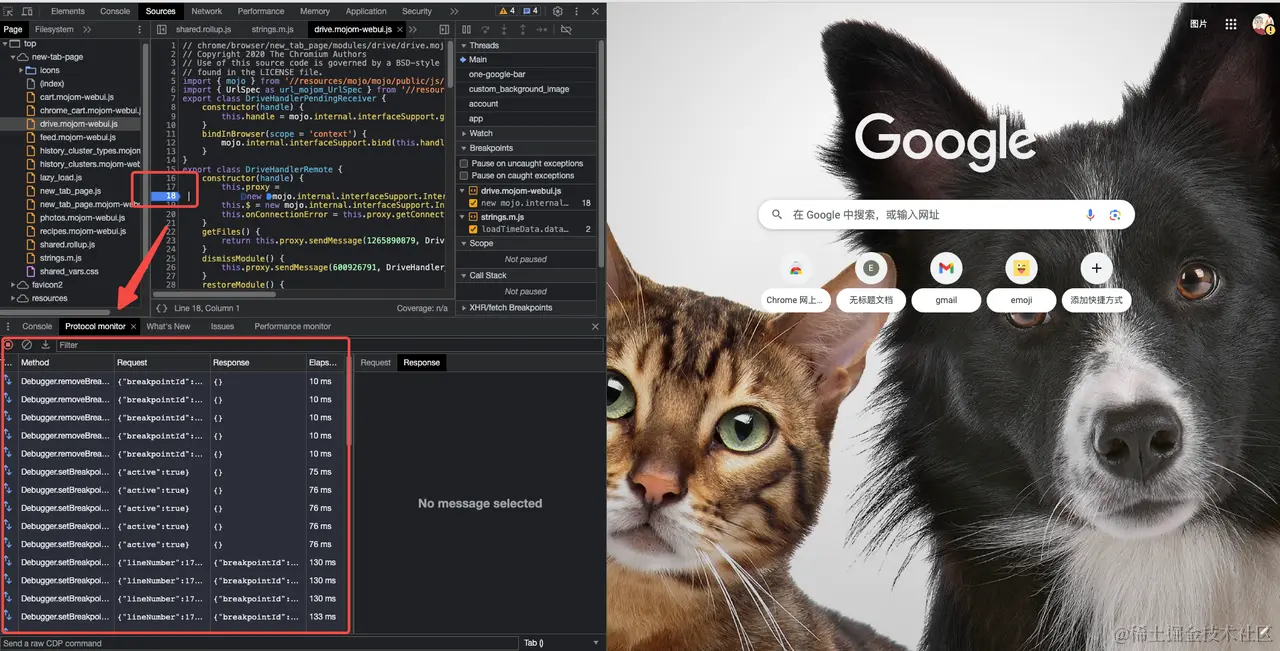
Task: Expand the resources tree node
Action: [x=12, y=298]
